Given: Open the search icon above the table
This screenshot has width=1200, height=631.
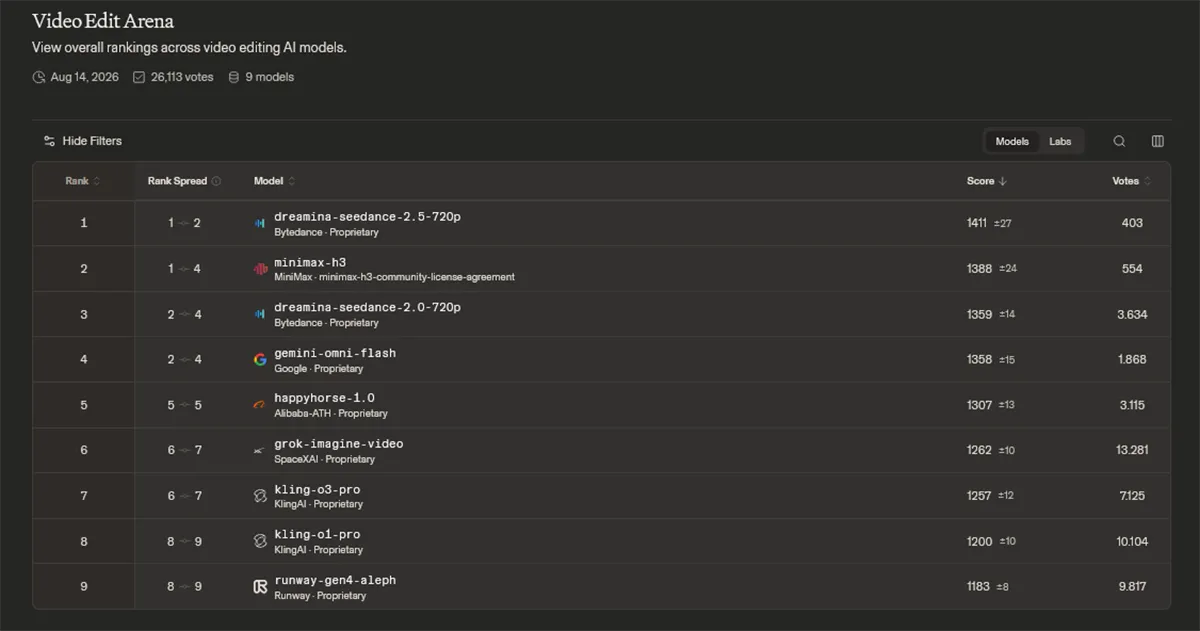Looking at the screenshot, I should click(x=1119, y=141).
